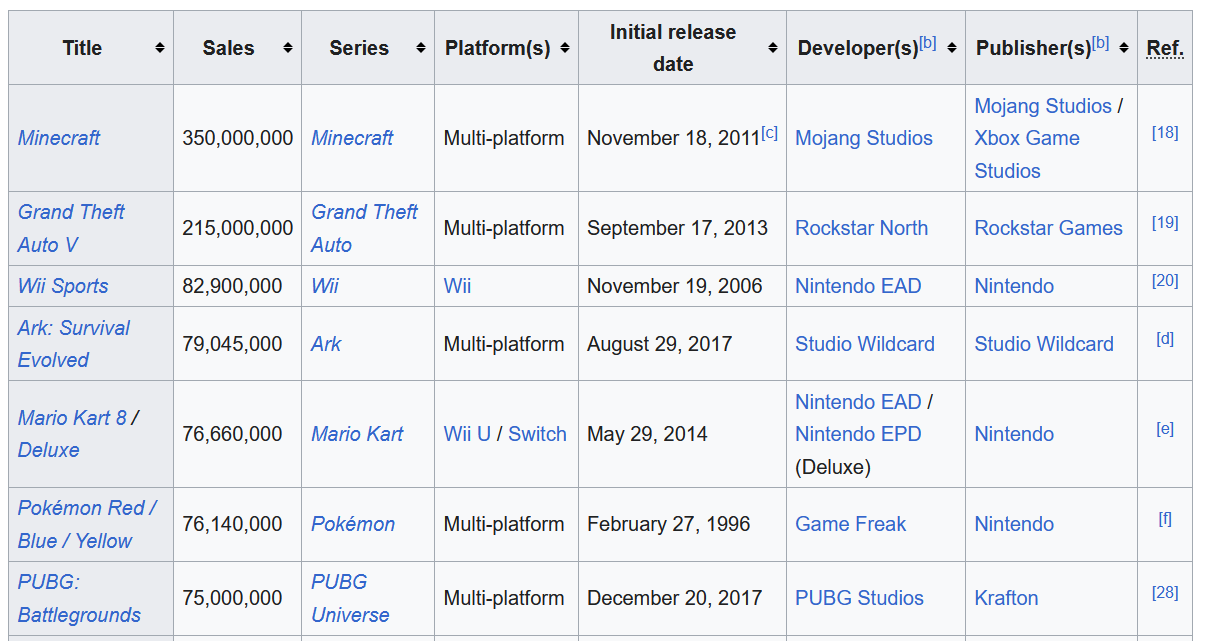Open Nintendo EPD developer link
1207x641 pixels.
[858, 434]
